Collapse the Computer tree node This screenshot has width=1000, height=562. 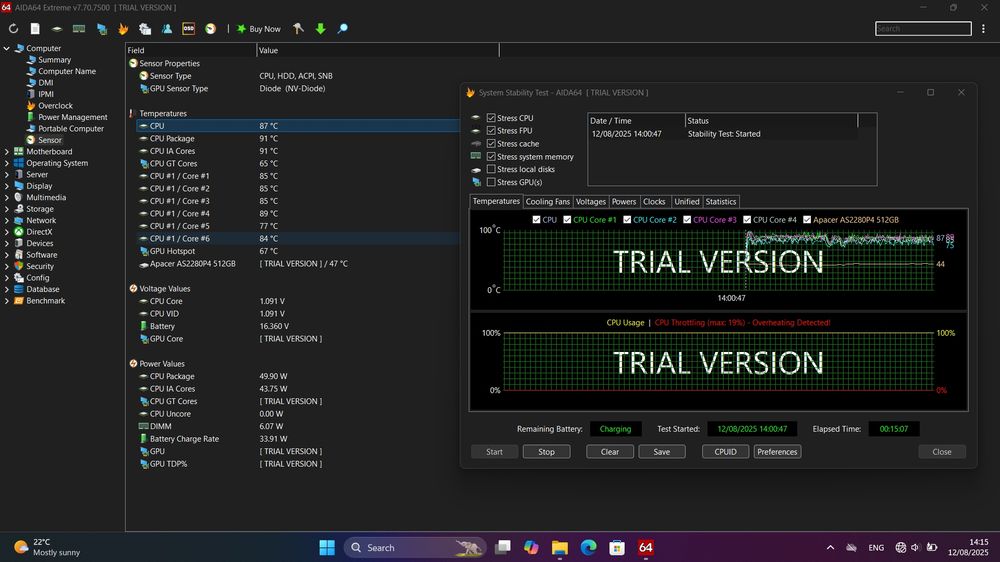(7, 48)
